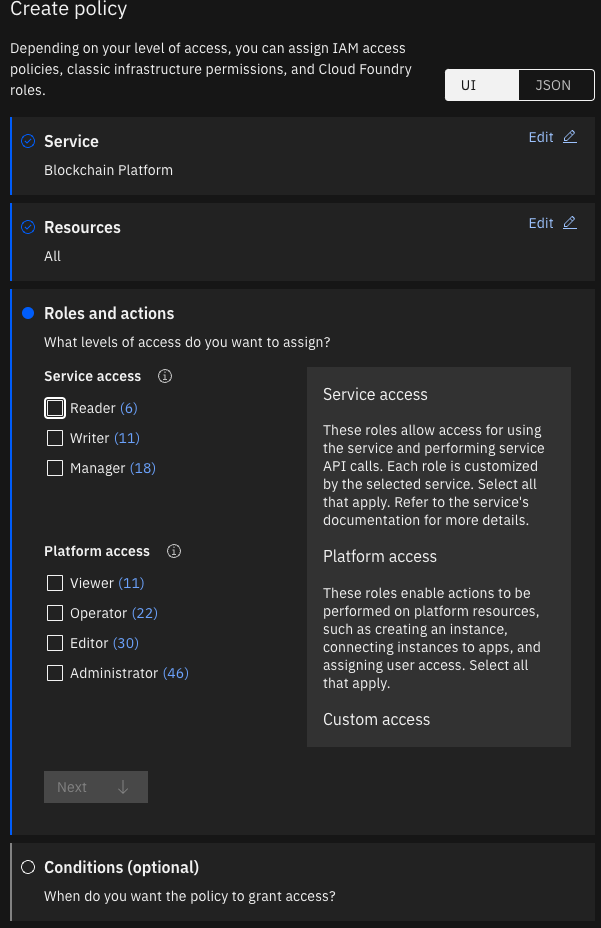Check the Reader service access checkbox
Image resolution: width=601 pixels, height=928 pixels.
(x=55, y=408)
